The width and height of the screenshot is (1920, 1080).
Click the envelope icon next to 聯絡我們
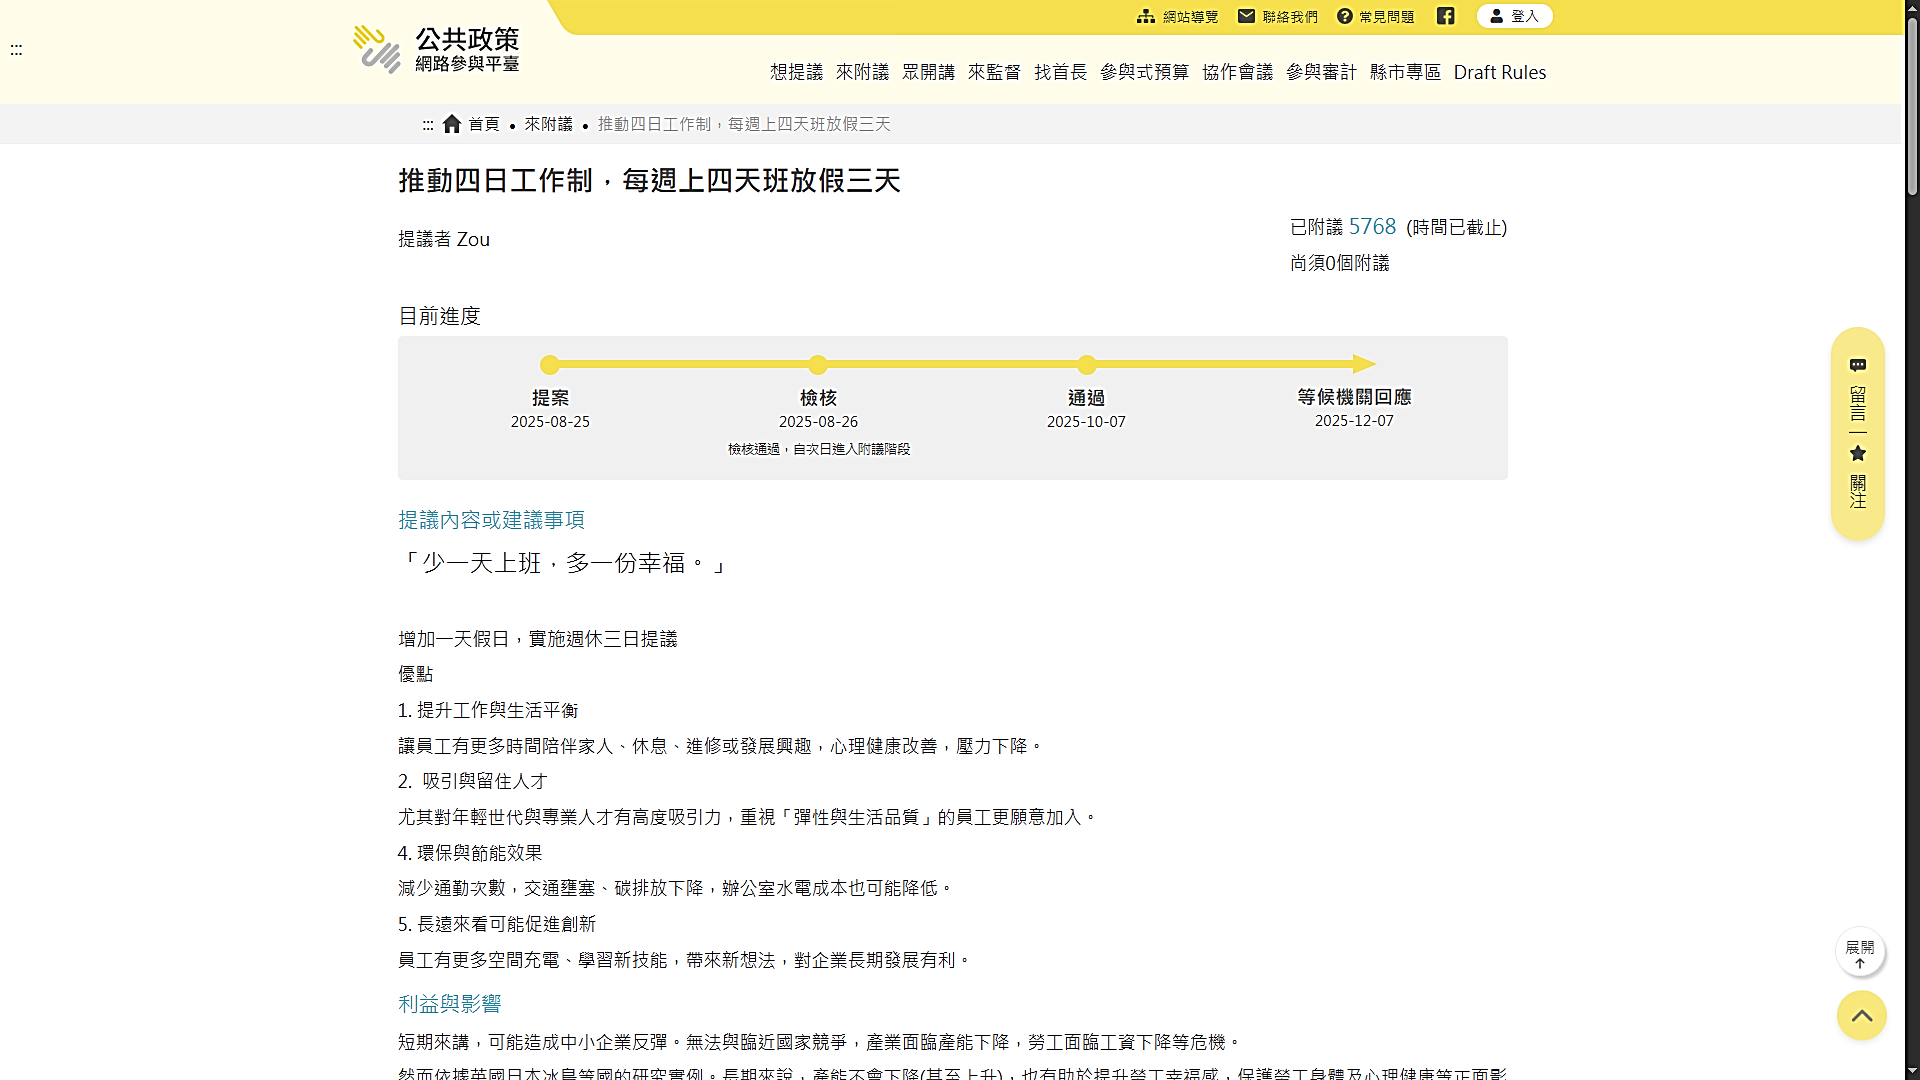[1247, 16]
